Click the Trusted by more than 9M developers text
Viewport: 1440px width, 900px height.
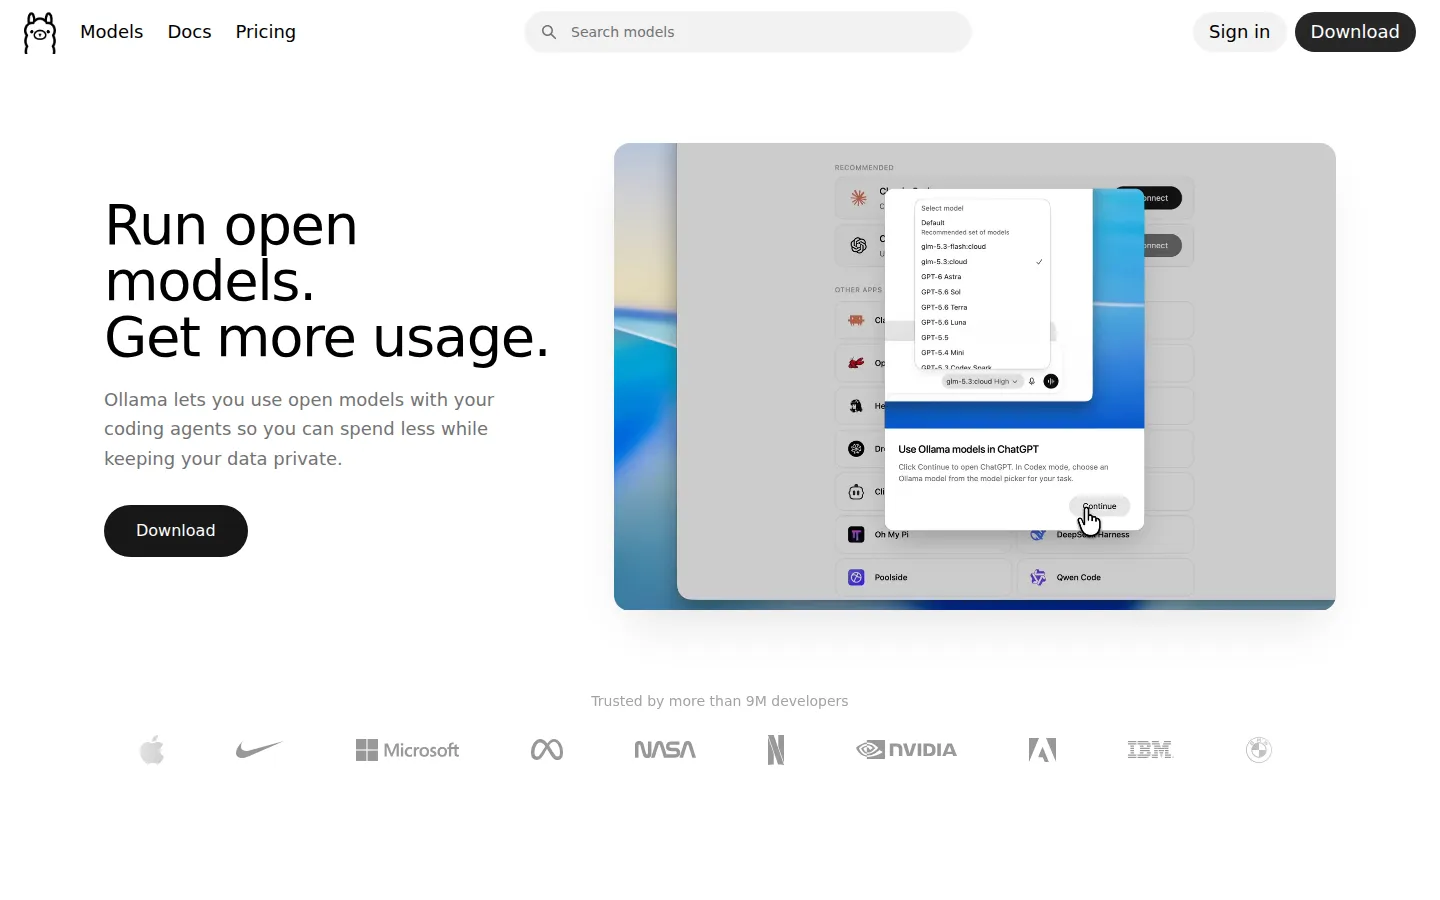tap(719, 701)
